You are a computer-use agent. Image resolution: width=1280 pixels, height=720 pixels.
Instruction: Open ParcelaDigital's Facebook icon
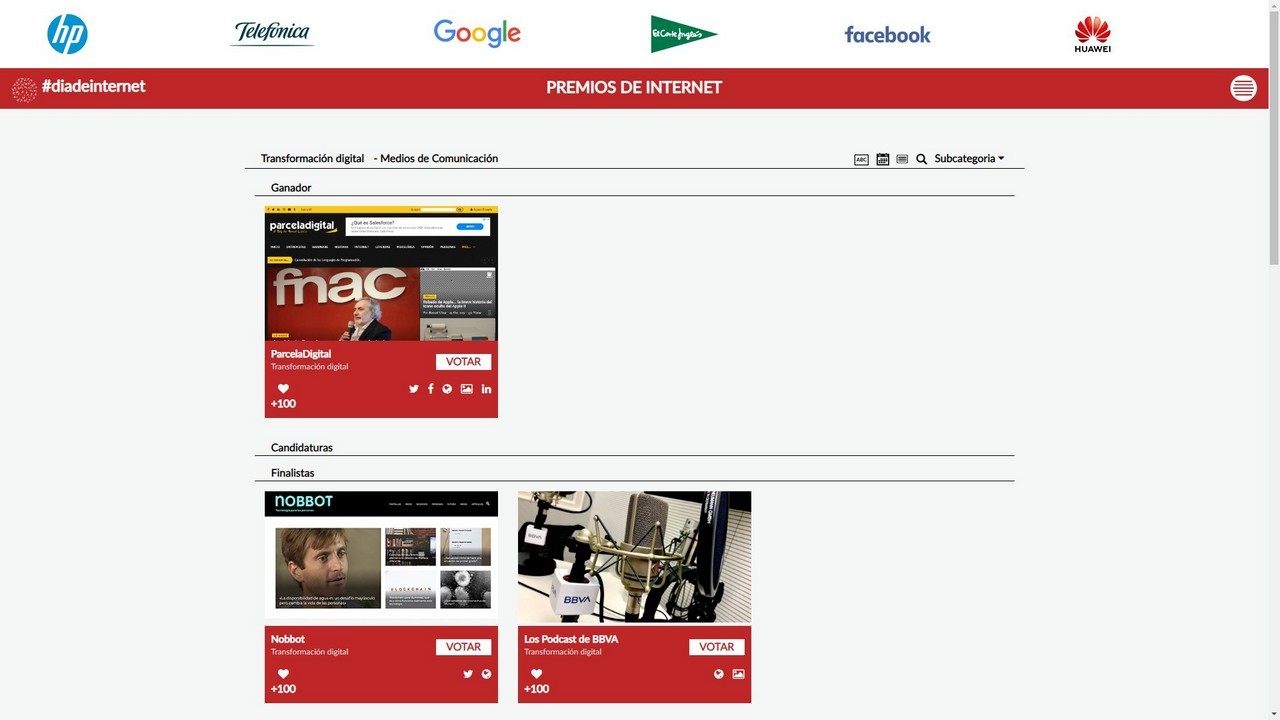431,389
